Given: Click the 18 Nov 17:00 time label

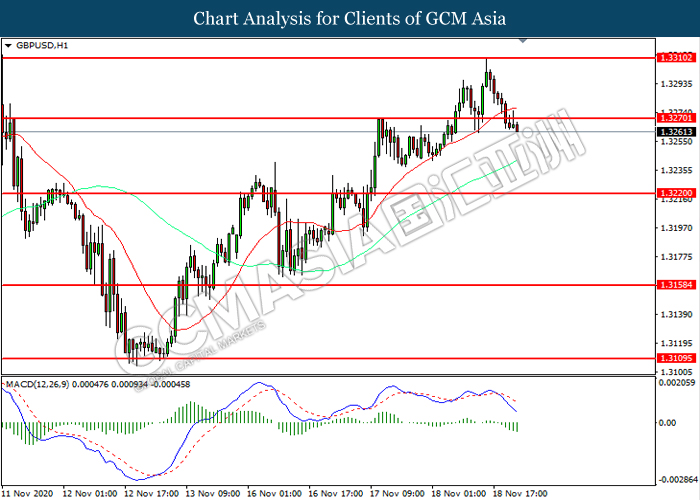Looking at the screenshot, I should (521, 493).
